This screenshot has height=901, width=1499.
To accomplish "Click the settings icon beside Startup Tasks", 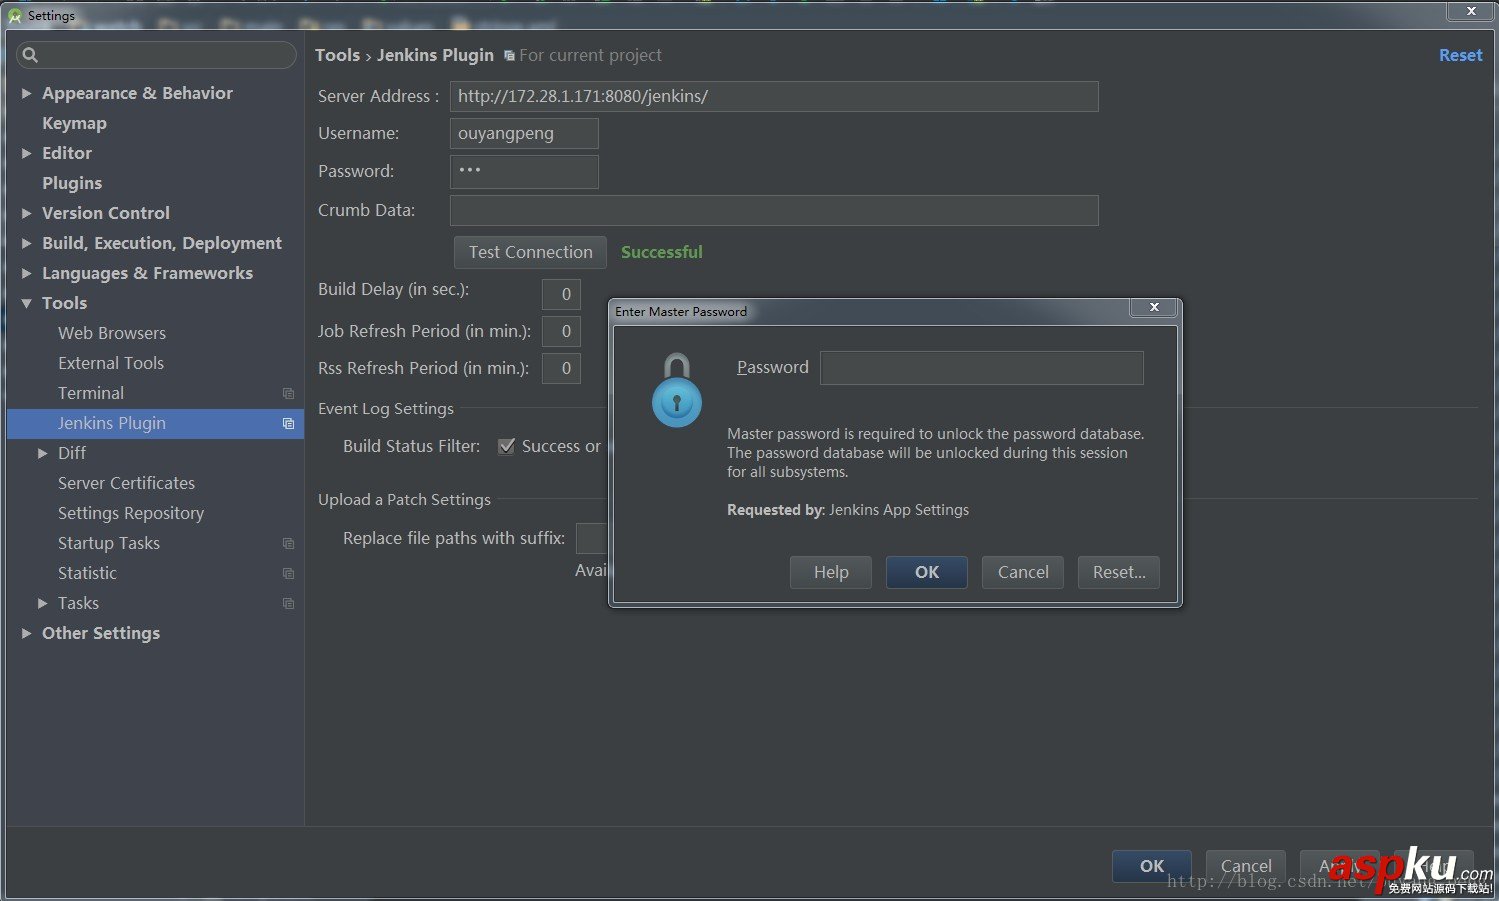I will tap(289, 543).
